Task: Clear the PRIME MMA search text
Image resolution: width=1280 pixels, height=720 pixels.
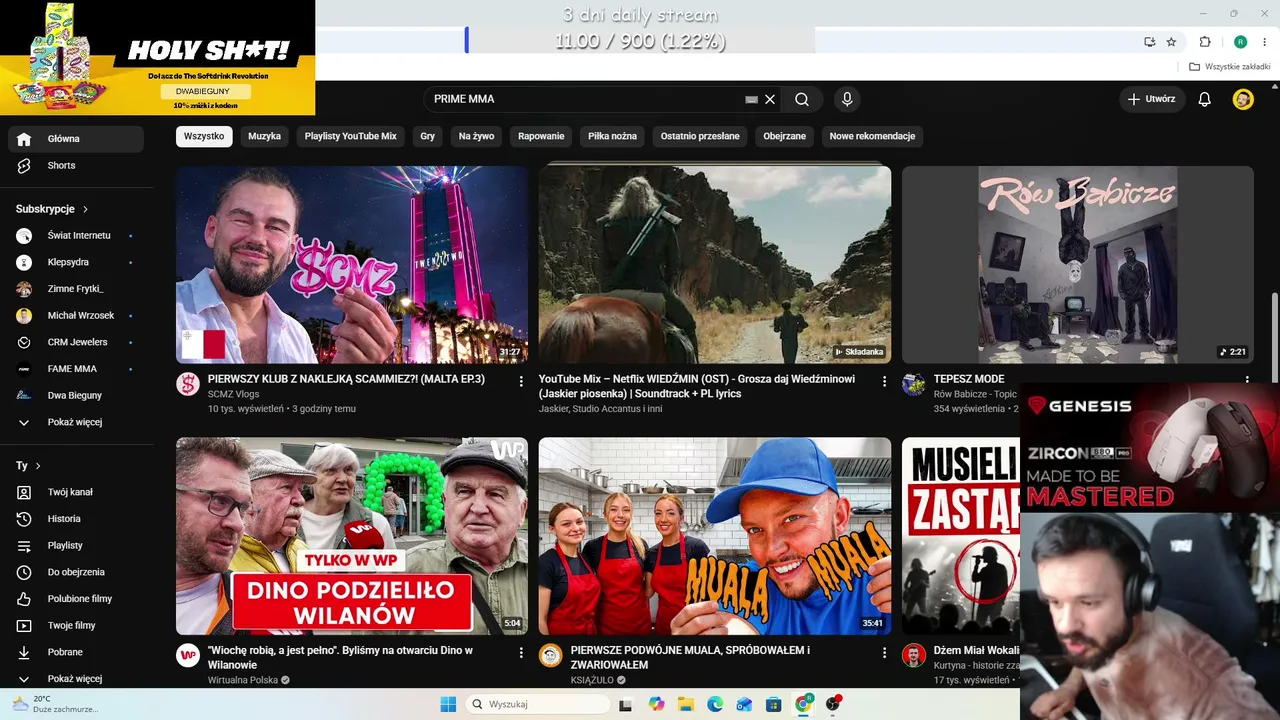Action: [x=770, y=99]
